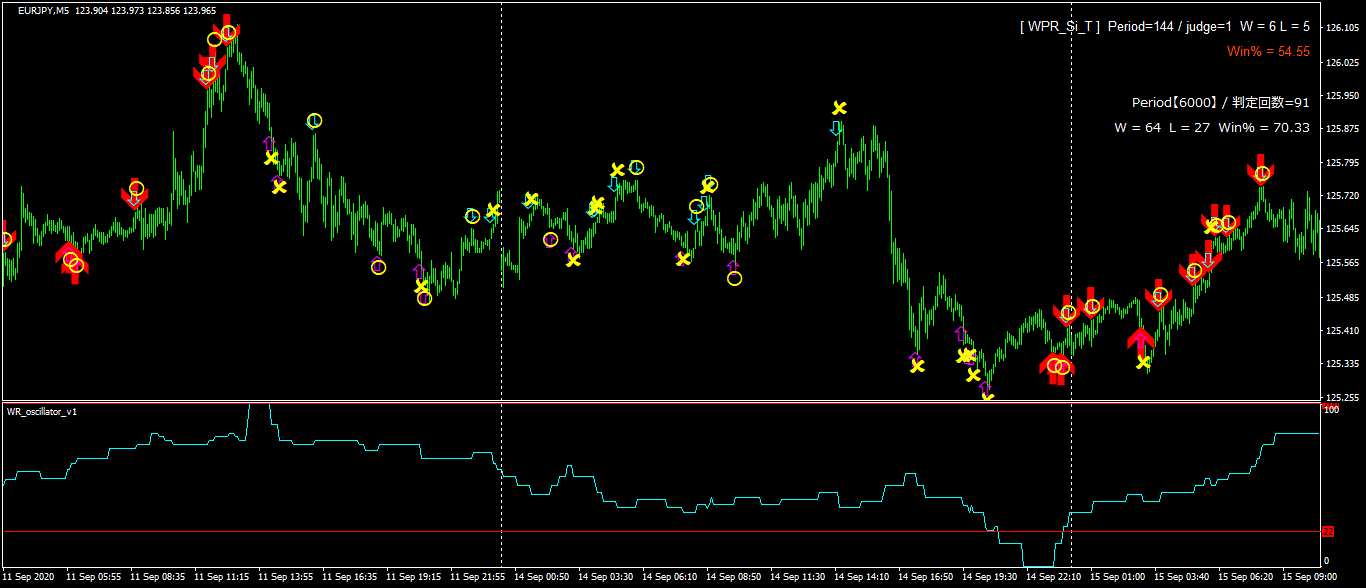
Task: Click the 14 Sep 00:50 time axis label
Action: [x=541, y=577]
